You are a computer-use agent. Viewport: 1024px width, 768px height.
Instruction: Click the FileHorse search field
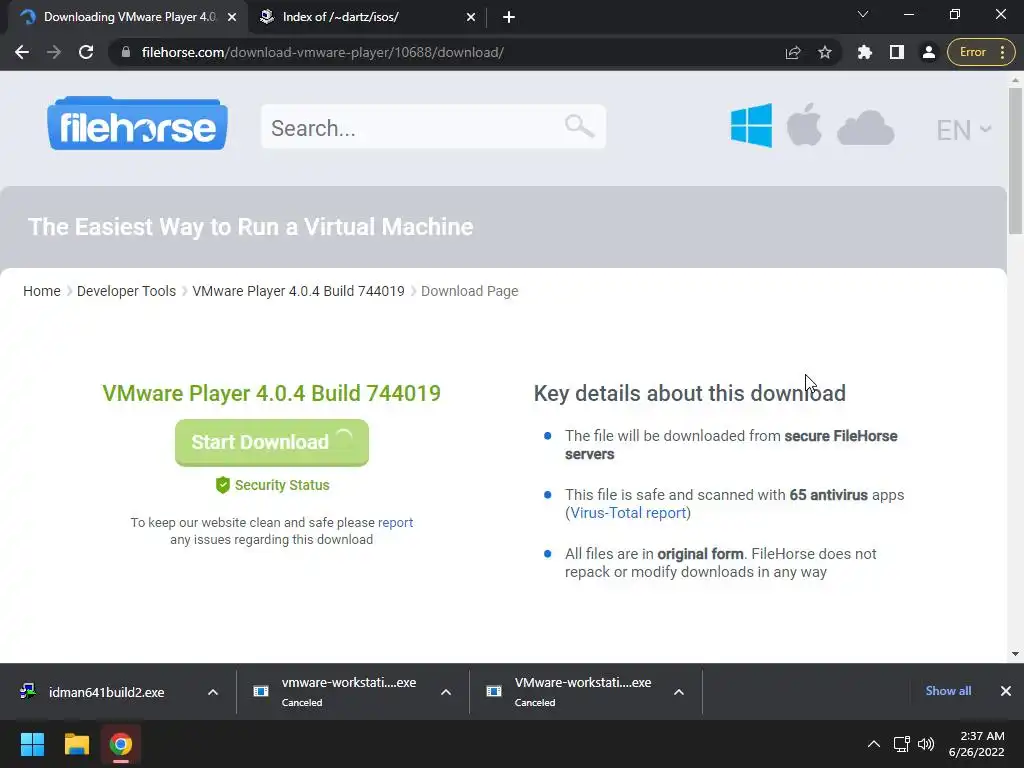tap(434, 127)
